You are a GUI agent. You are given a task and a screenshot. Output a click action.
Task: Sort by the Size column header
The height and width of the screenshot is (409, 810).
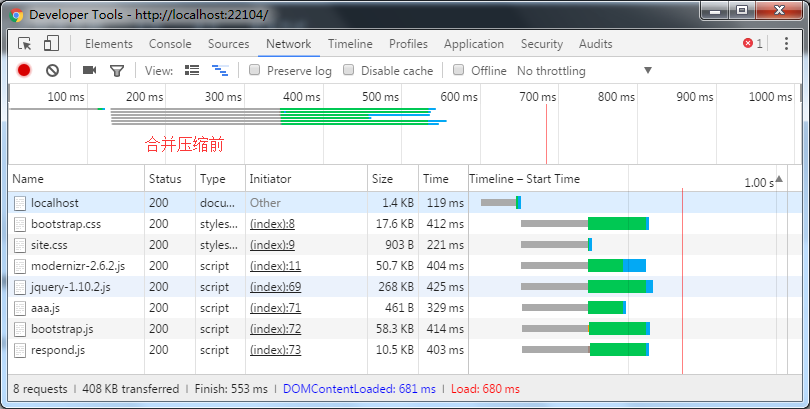point(393,179)
